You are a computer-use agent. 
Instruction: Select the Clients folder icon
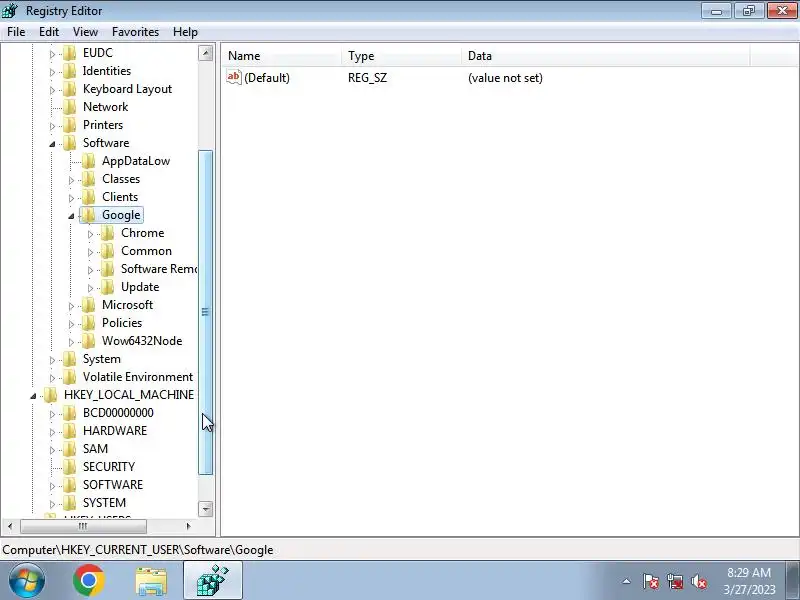tap(88, 196)
